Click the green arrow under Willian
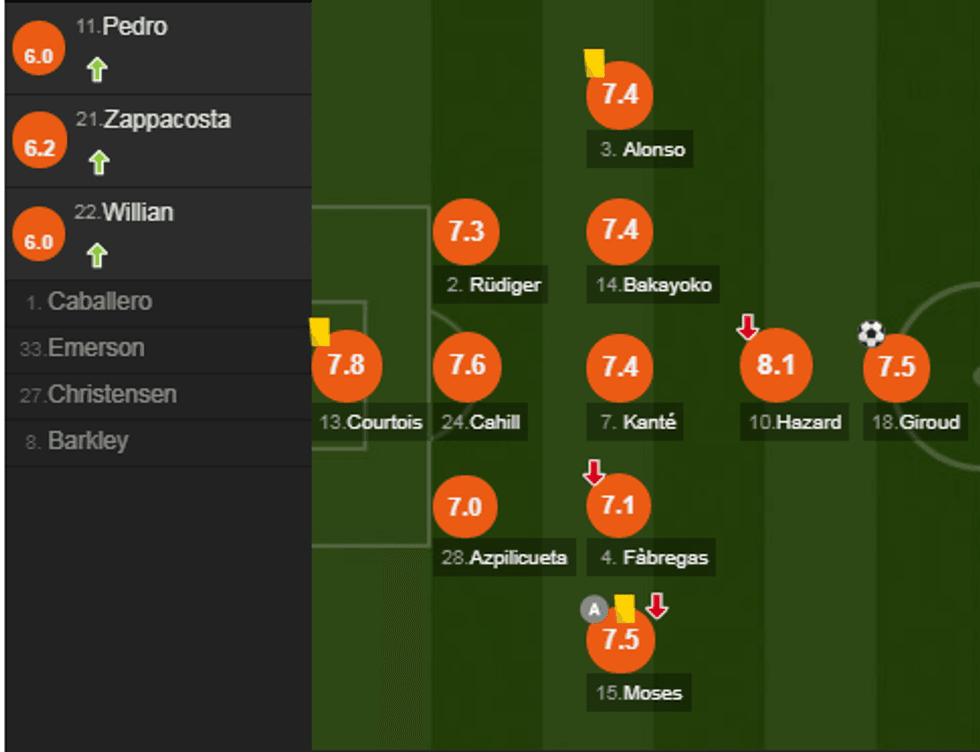This screenshot has width=980, height=752. [x=96, y=256]
